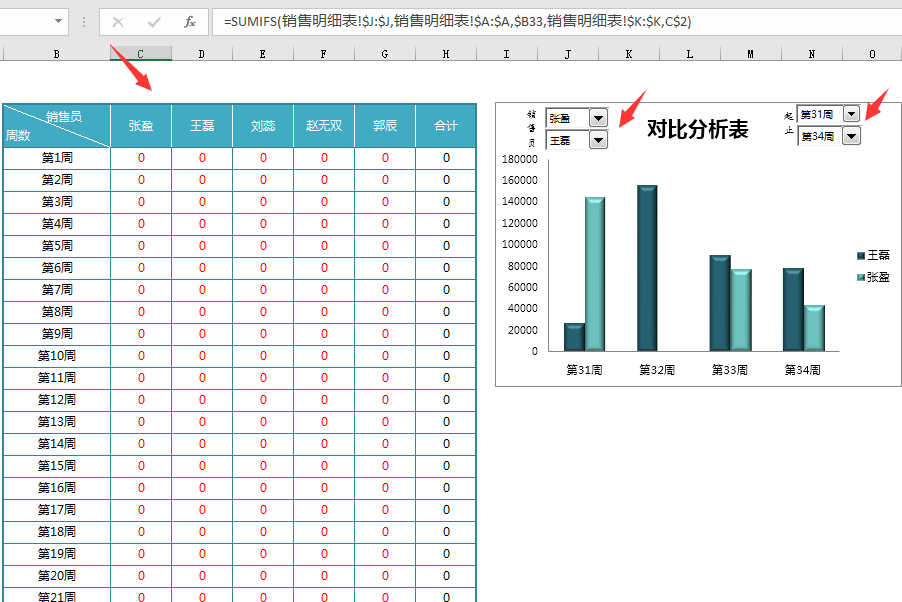This screenshot has height=602, width=902.
Task: Select column D header
Action: pos(201,54)
